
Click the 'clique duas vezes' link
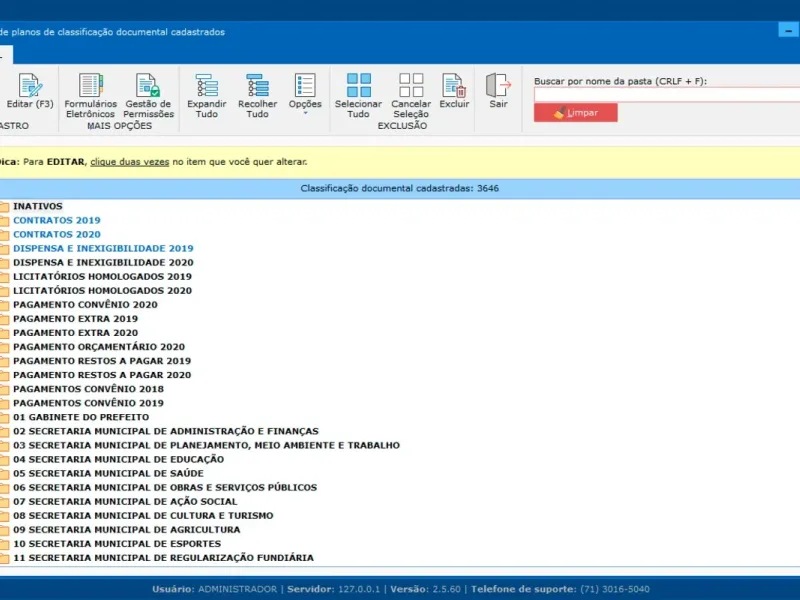tap(129, 161)
